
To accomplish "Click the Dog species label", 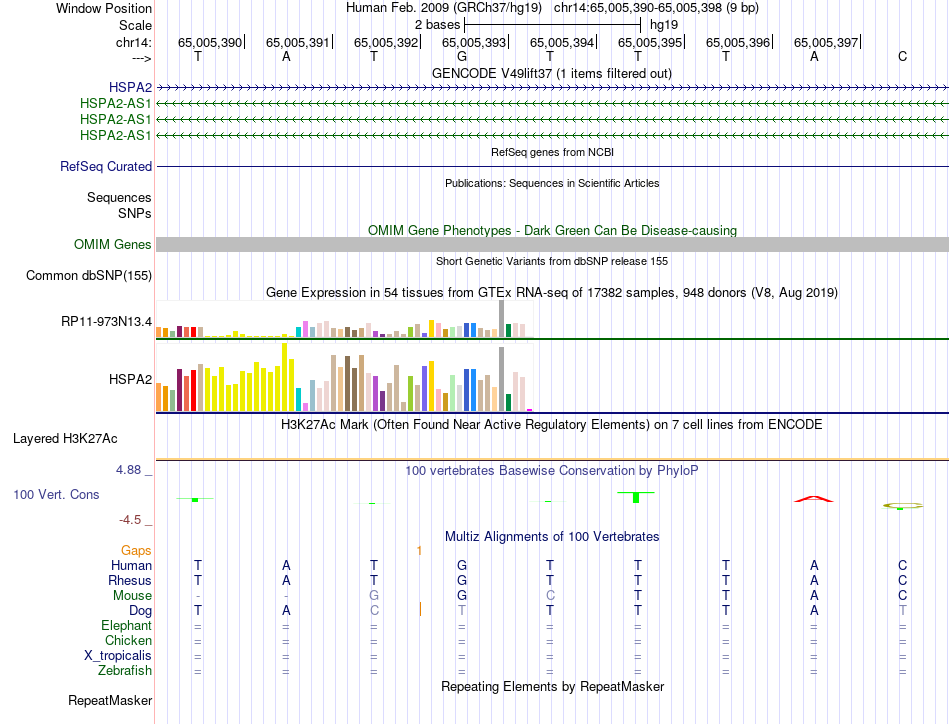I will pyautogui.click(x=141, y=611).
